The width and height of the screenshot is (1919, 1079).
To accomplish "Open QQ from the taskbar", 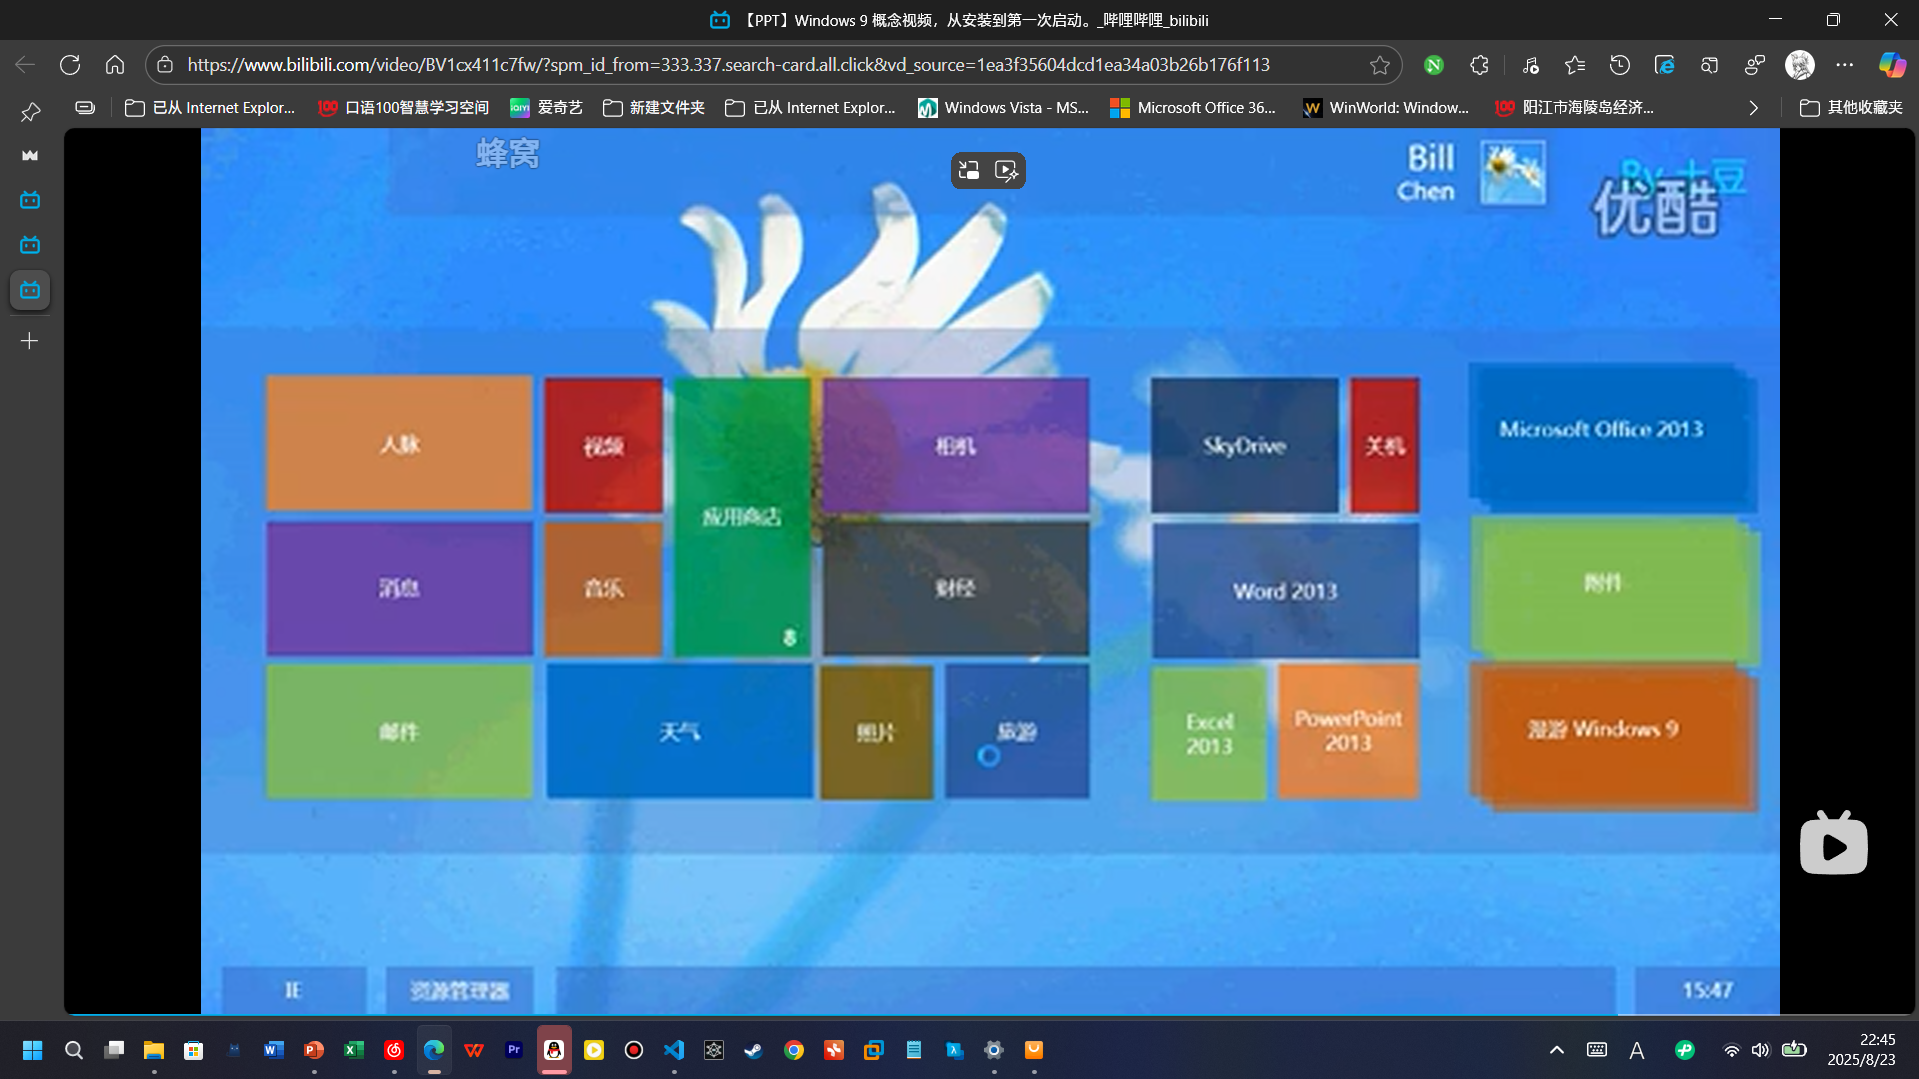I will pos(554,1050).
